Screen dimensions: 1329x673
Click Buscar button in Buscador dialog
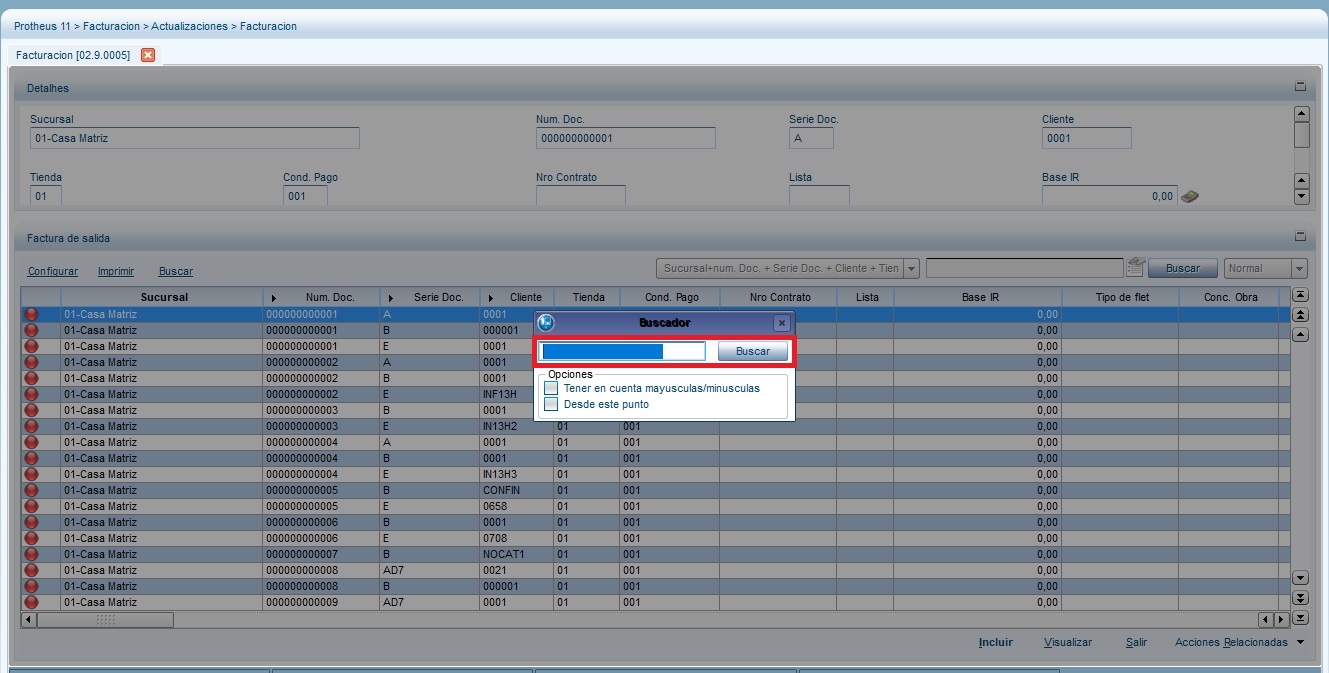pos(753,352)
